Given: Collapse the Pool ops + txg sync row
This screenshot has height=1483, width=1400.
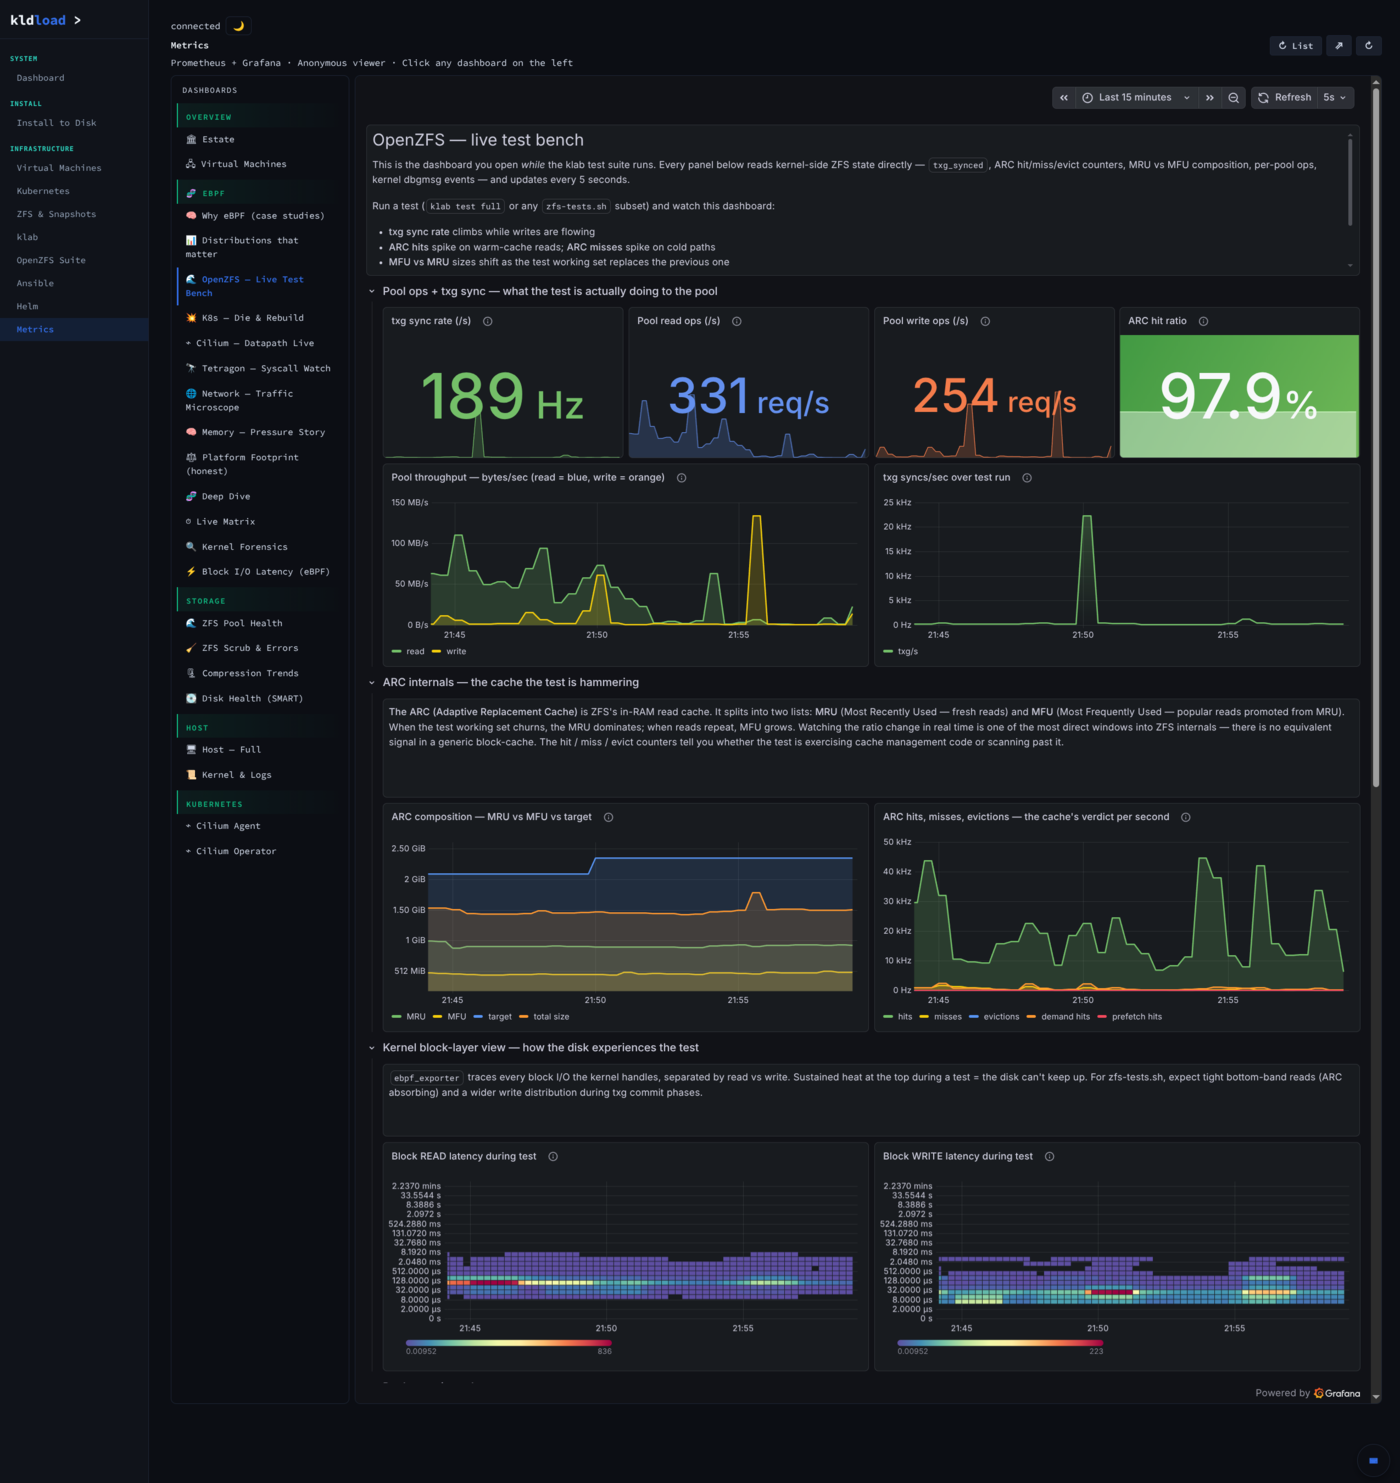Looking at the screenshot, I should [372, 292].
